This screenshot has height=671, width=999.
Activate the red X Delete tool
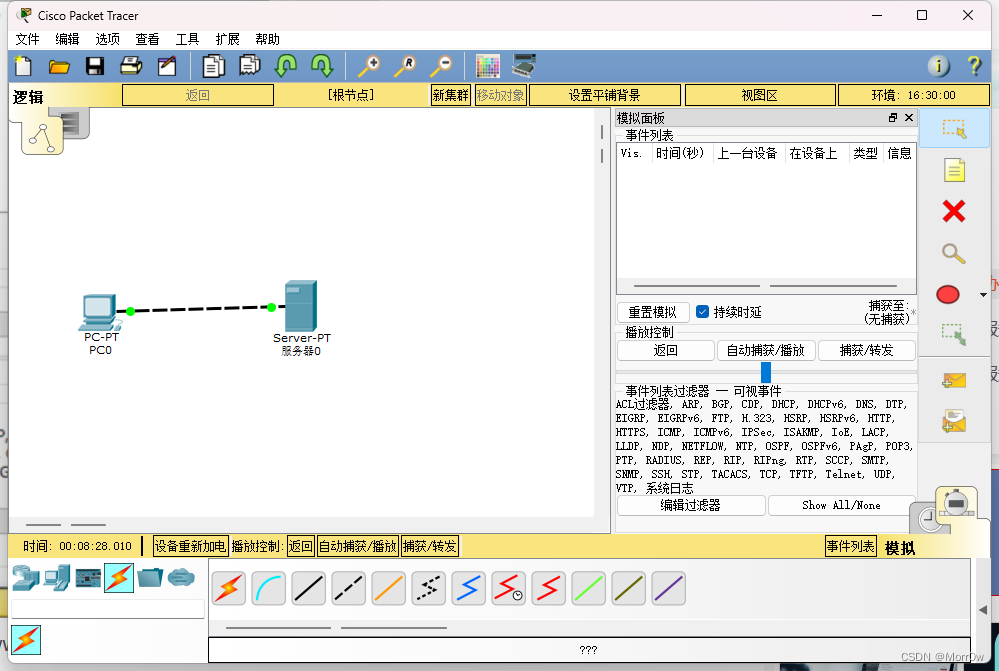[954, 211]
